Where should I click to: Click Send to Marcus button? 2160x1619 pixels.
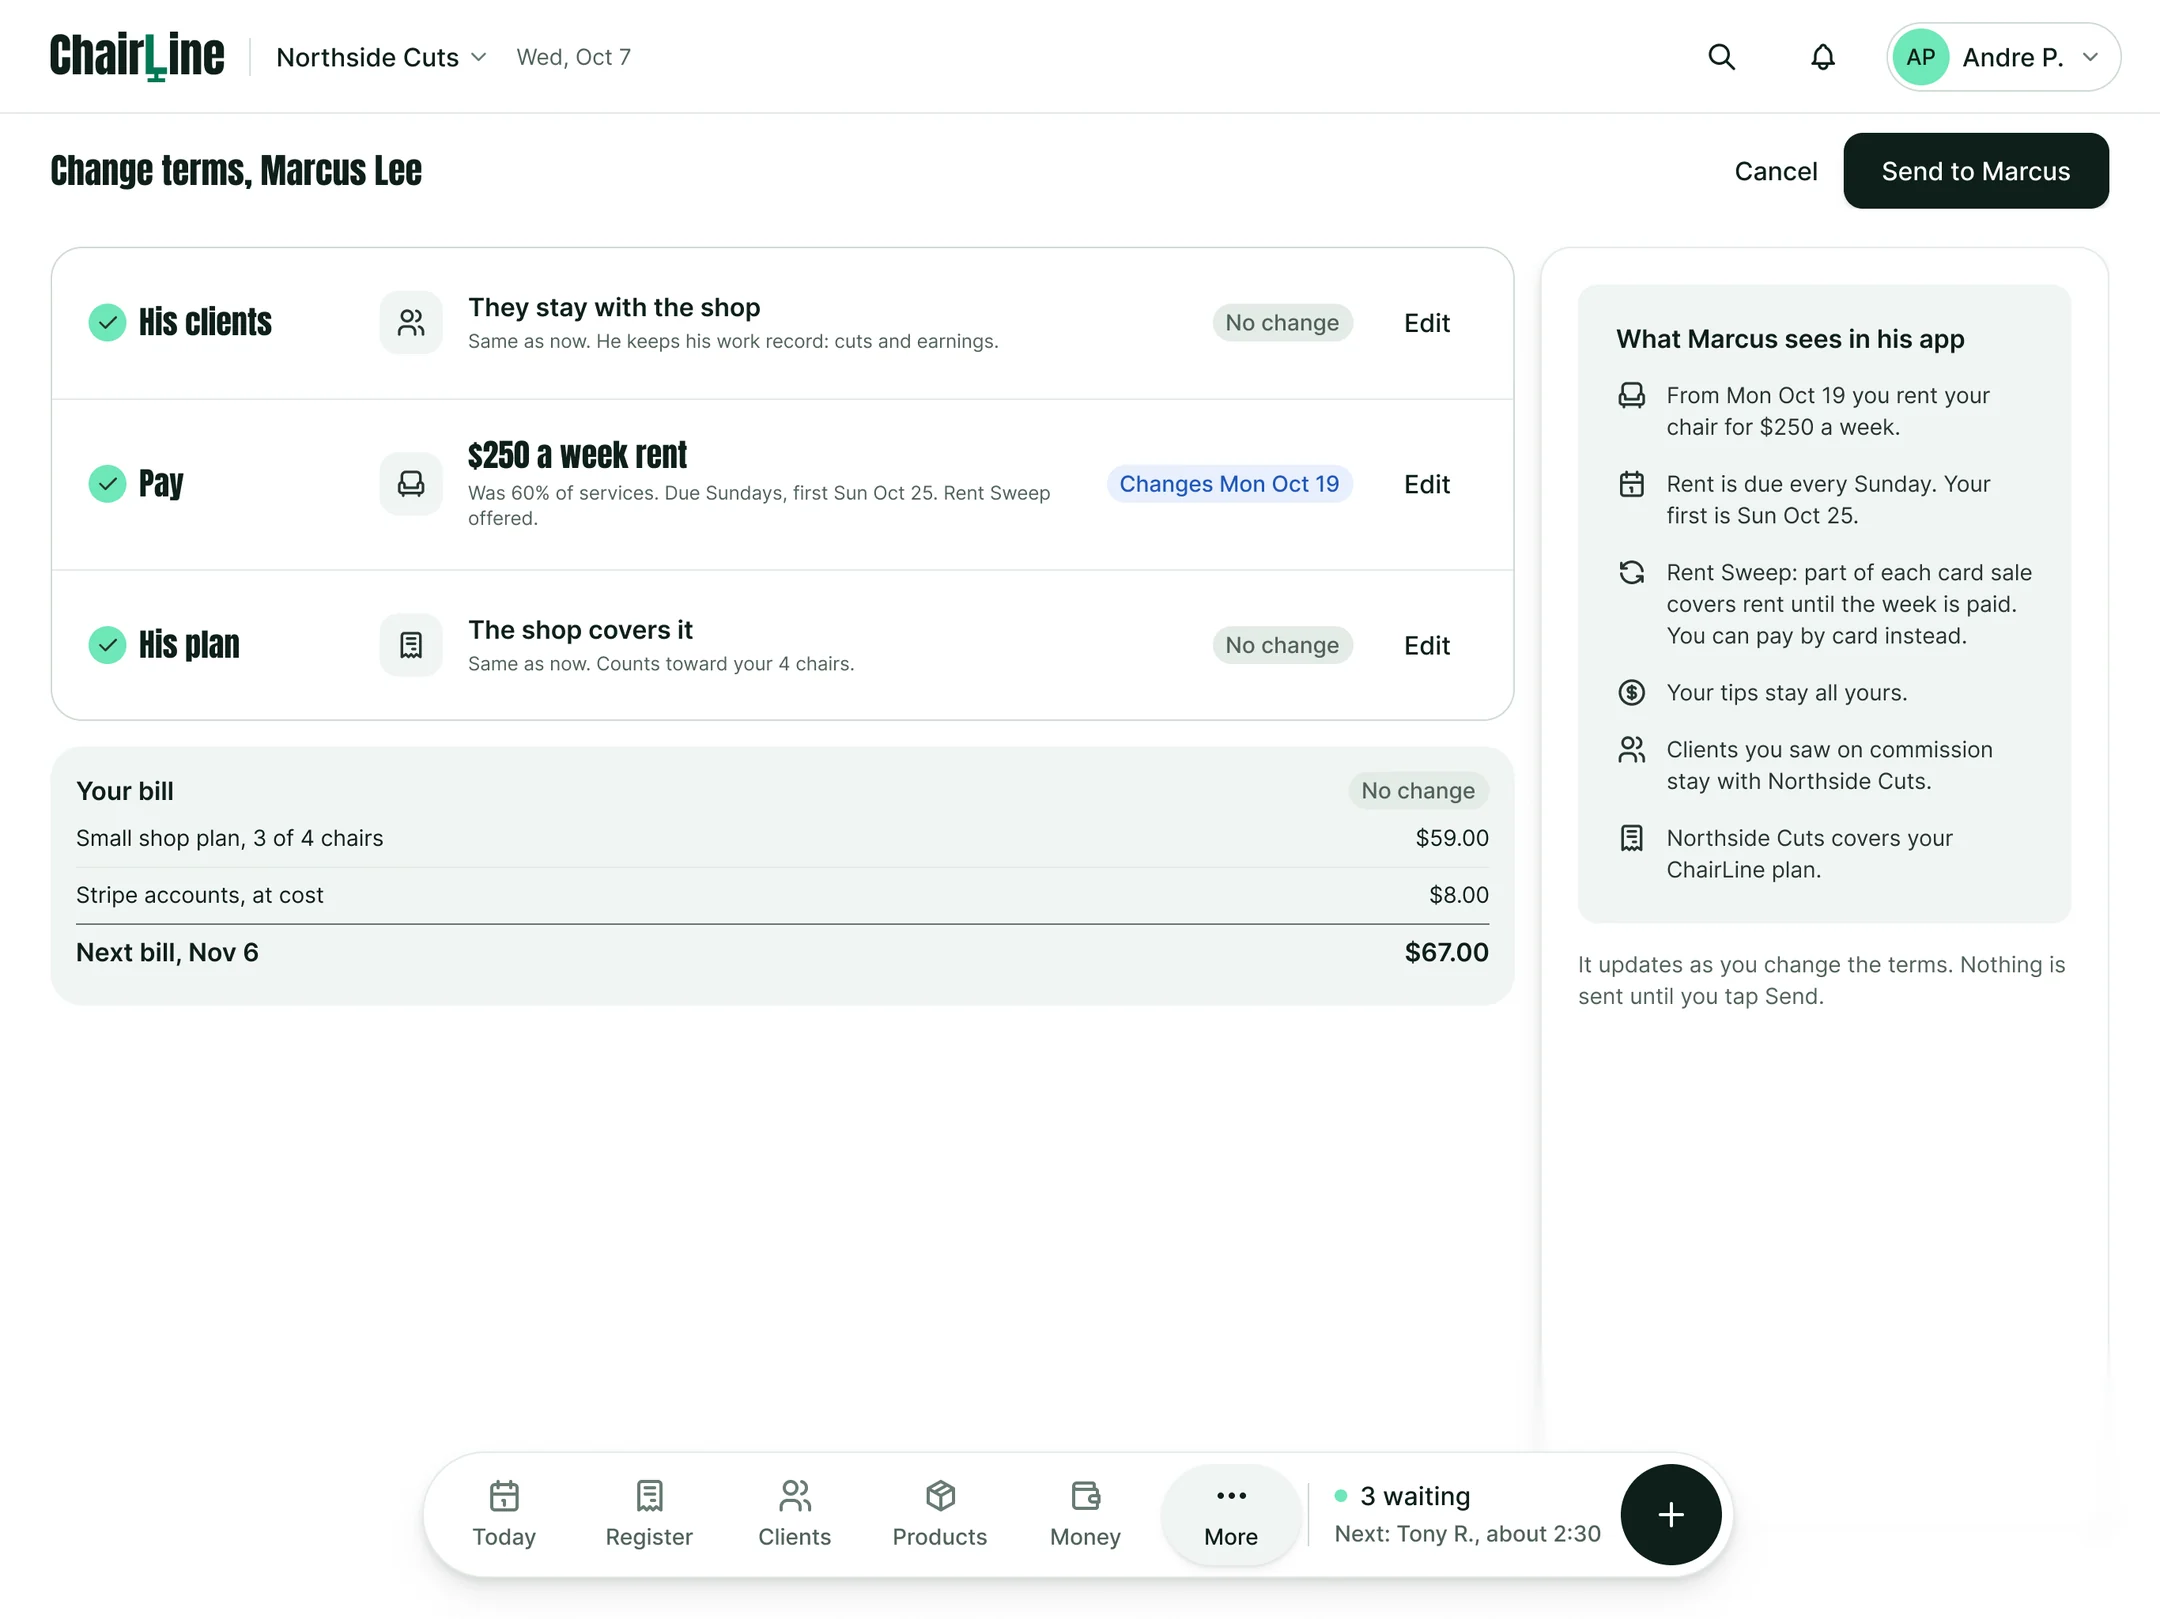pos(1975,171)
